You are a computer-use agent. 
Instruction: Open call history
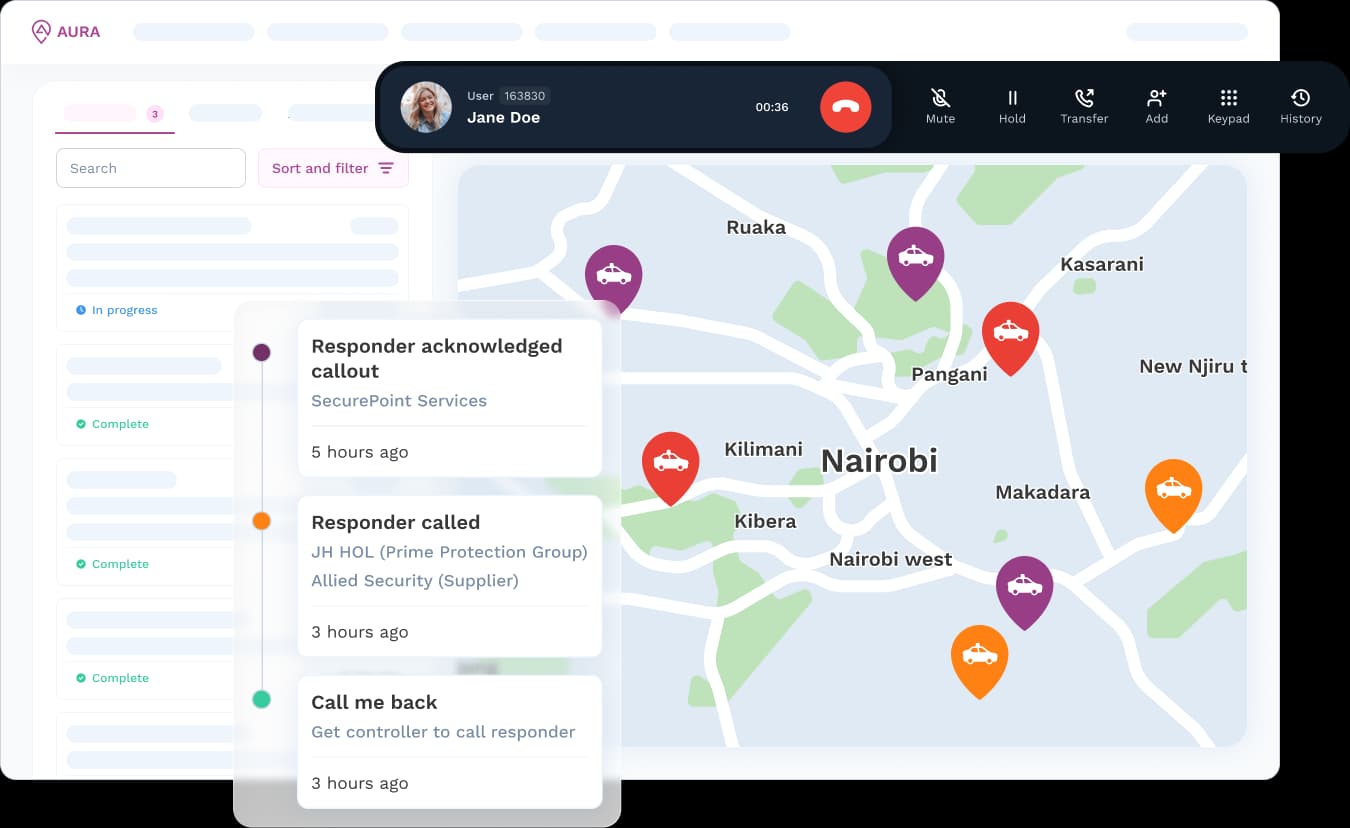tap(1300, 106)
